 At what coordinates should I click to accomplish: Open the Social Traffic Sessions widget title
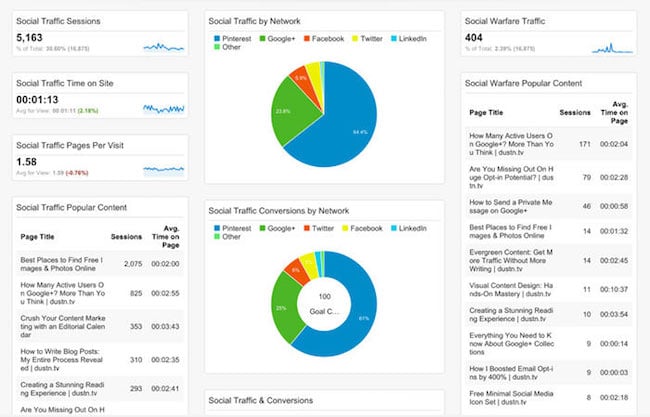(x=58, y=21)
